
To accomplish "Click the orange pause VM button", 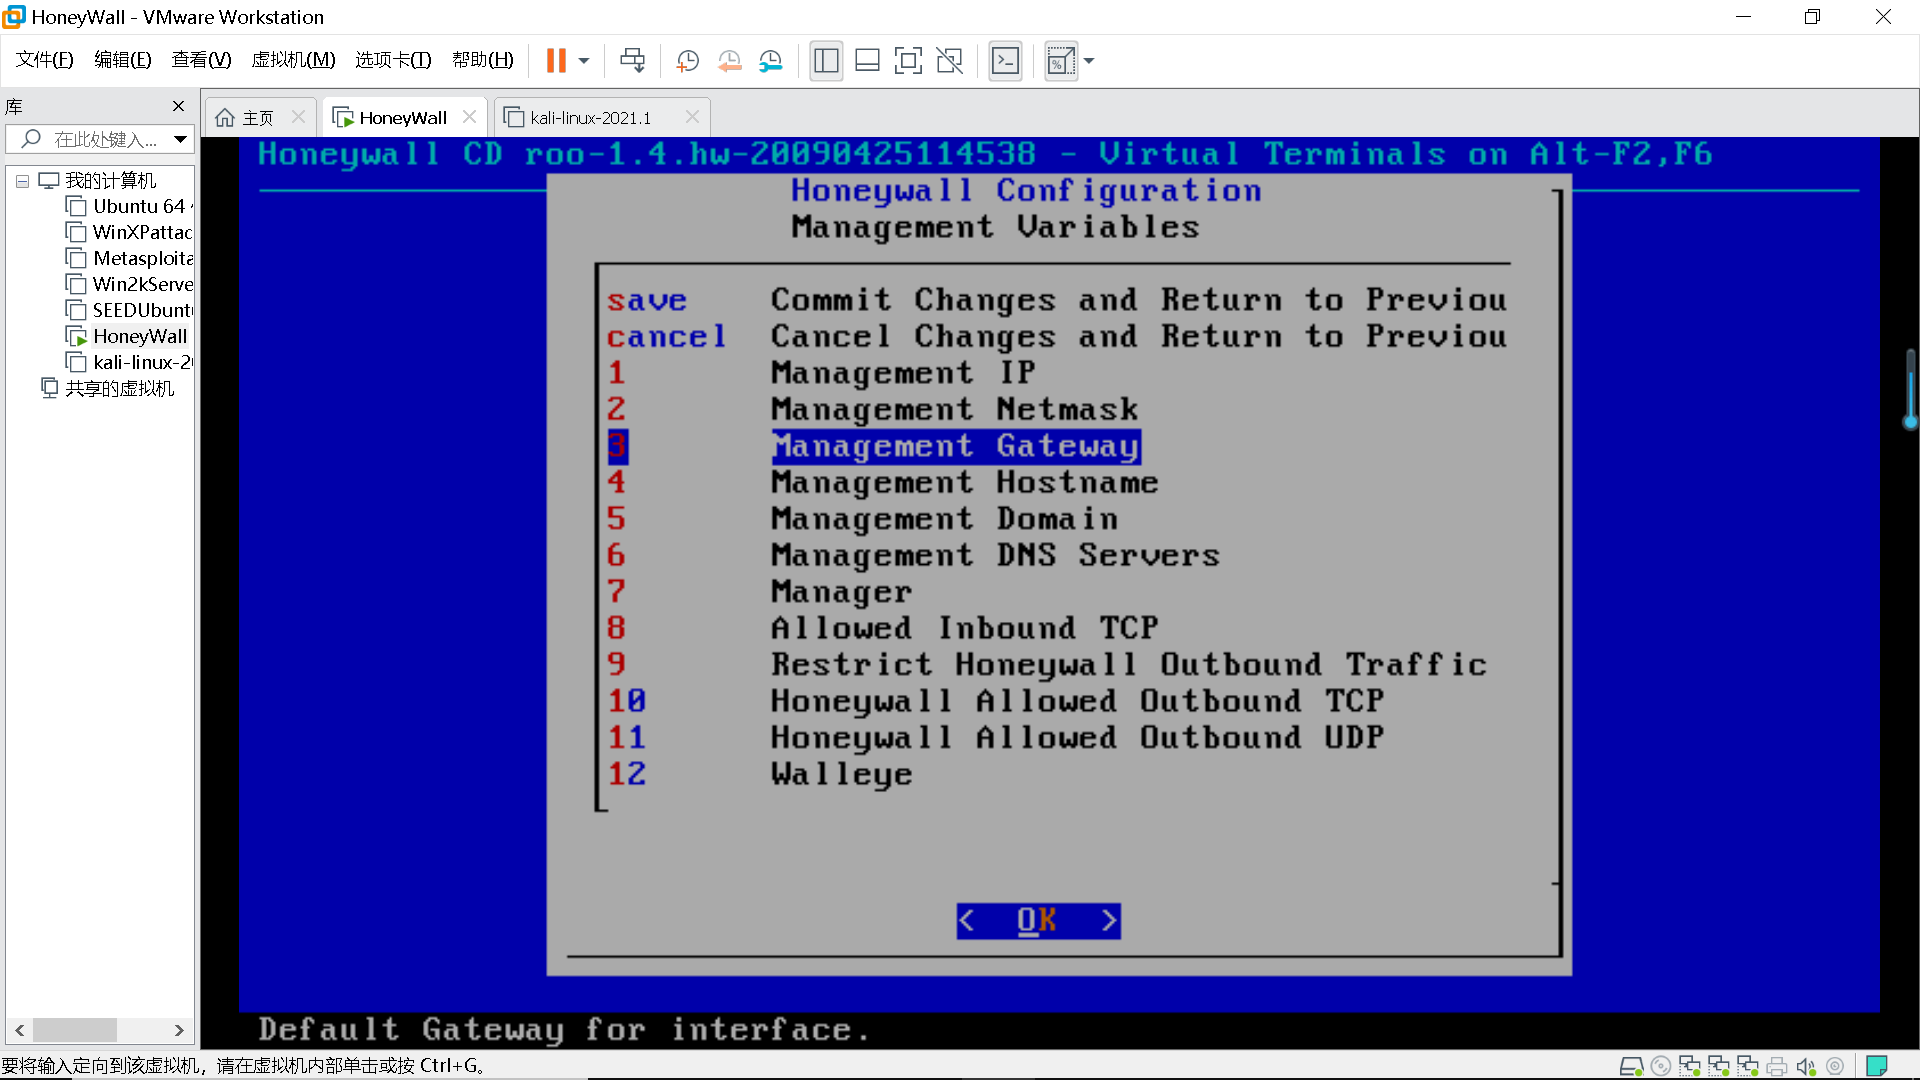I will [556, 61].
